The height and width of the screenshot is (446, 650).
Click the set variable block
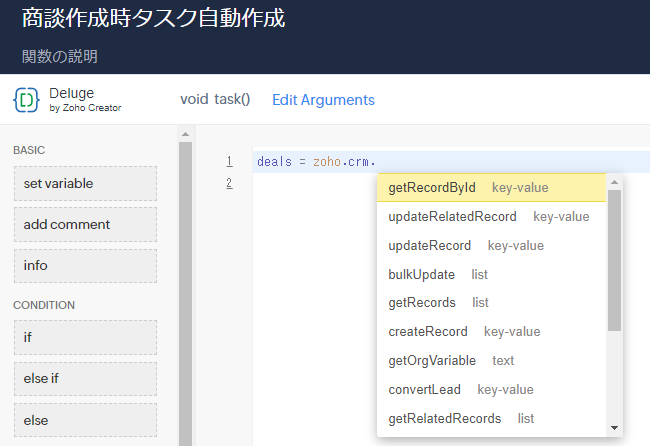point(85,184)
